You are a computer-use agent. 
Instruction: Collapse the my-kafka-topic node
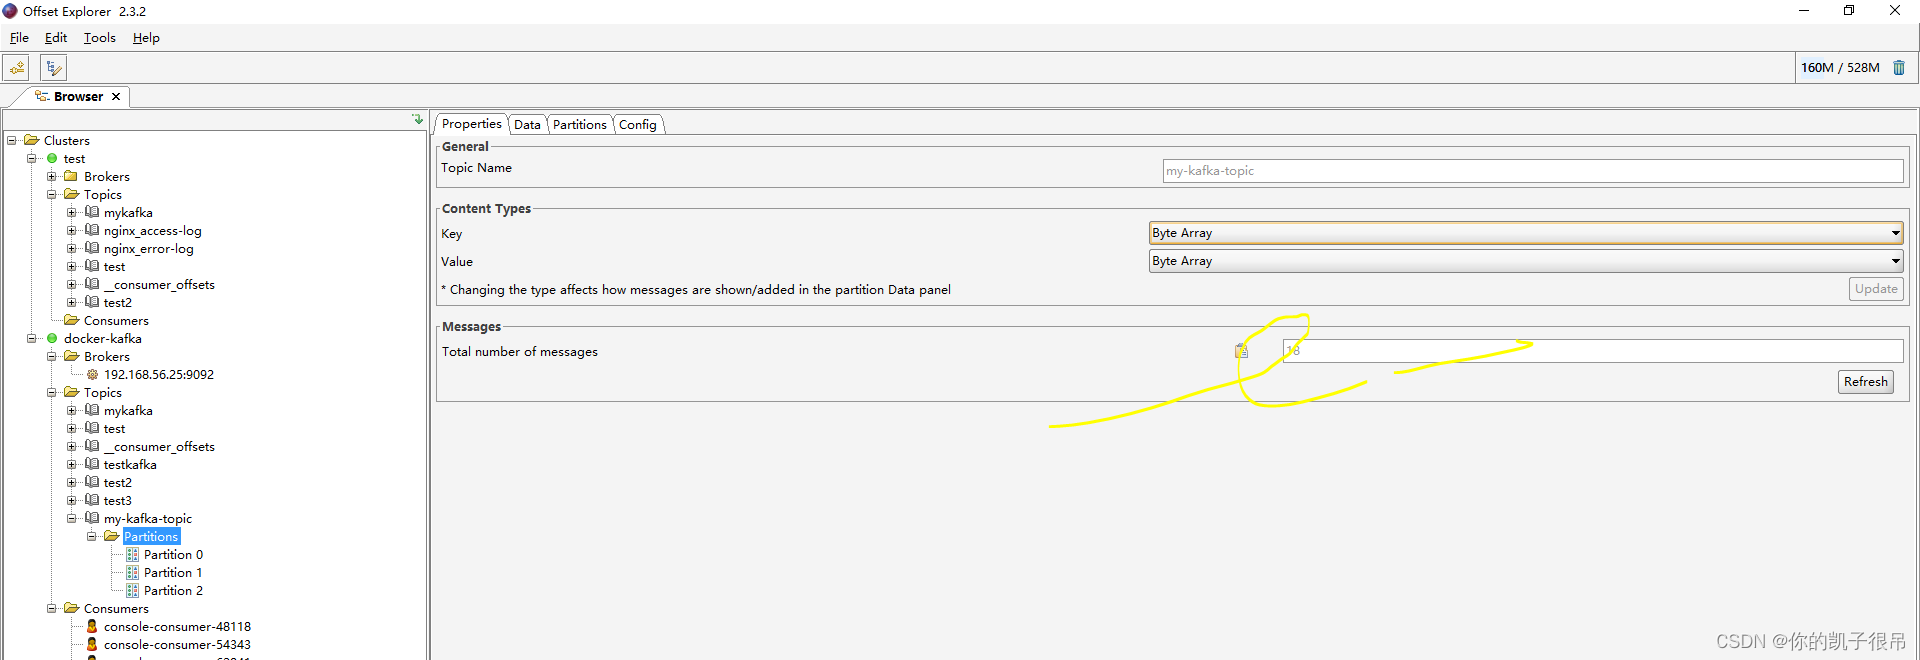pyautogui.click(x=72, y=518)
